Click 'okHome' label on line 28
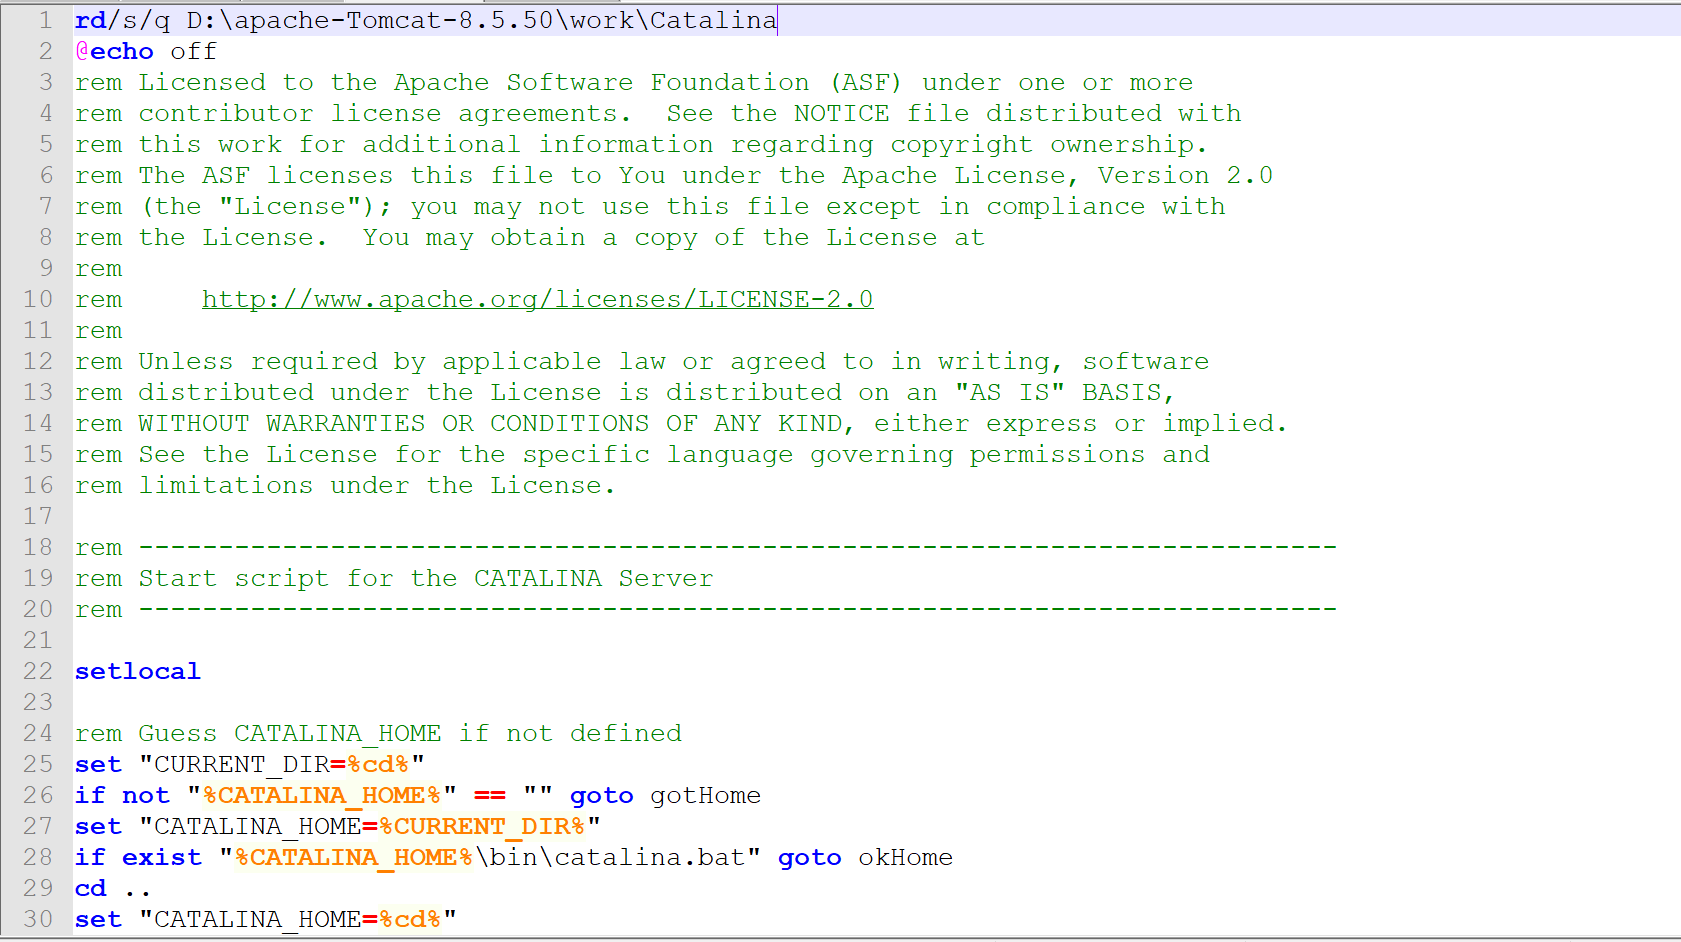The height and width of the screenshot is (942, 1681). [905, 857]
